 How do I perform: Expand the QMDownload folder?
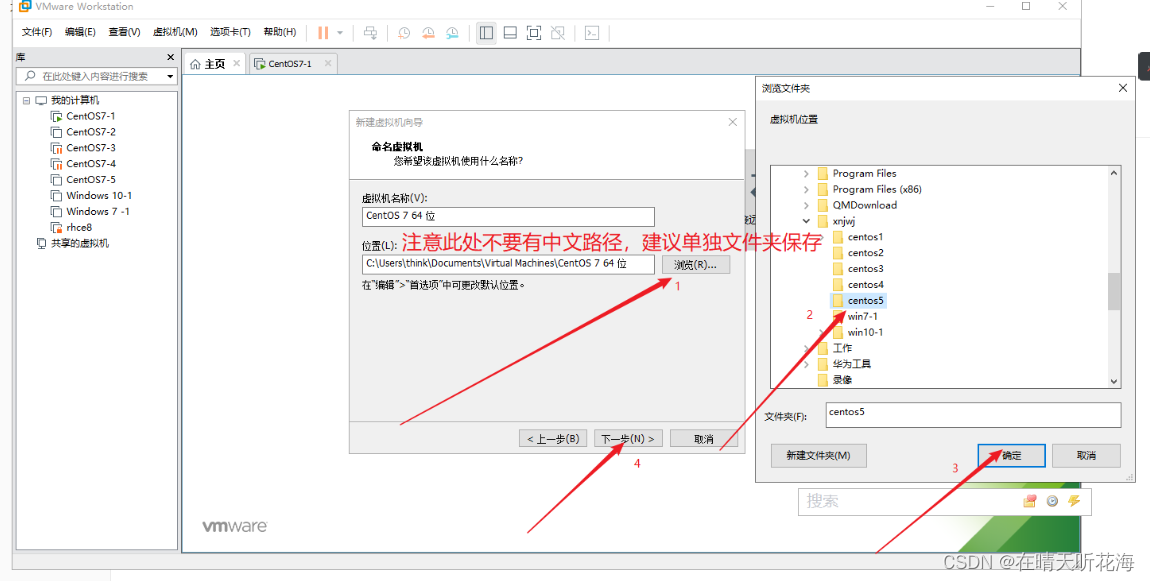pyautogui.click(x=806, y=205)
